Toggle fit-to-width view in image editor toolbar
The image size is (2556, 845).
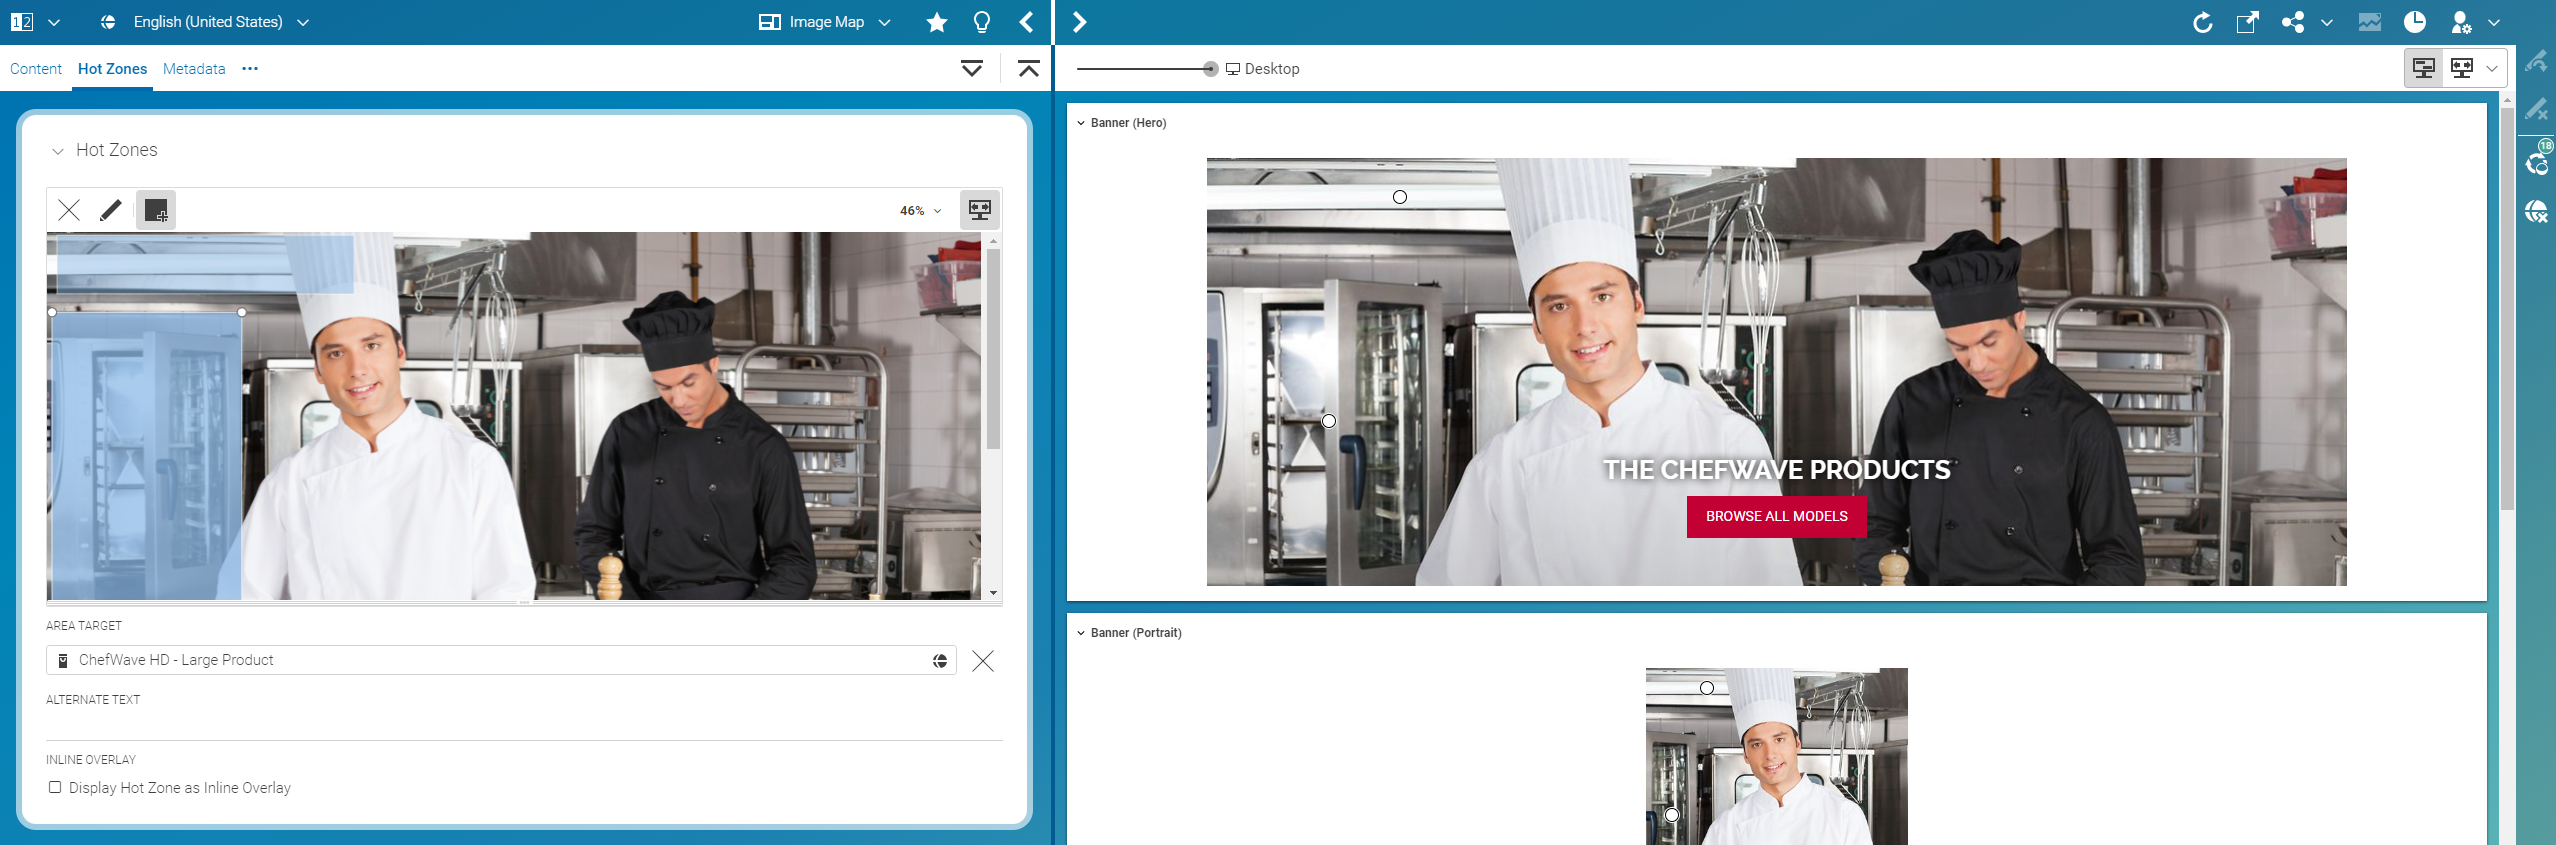pos(979,210)
